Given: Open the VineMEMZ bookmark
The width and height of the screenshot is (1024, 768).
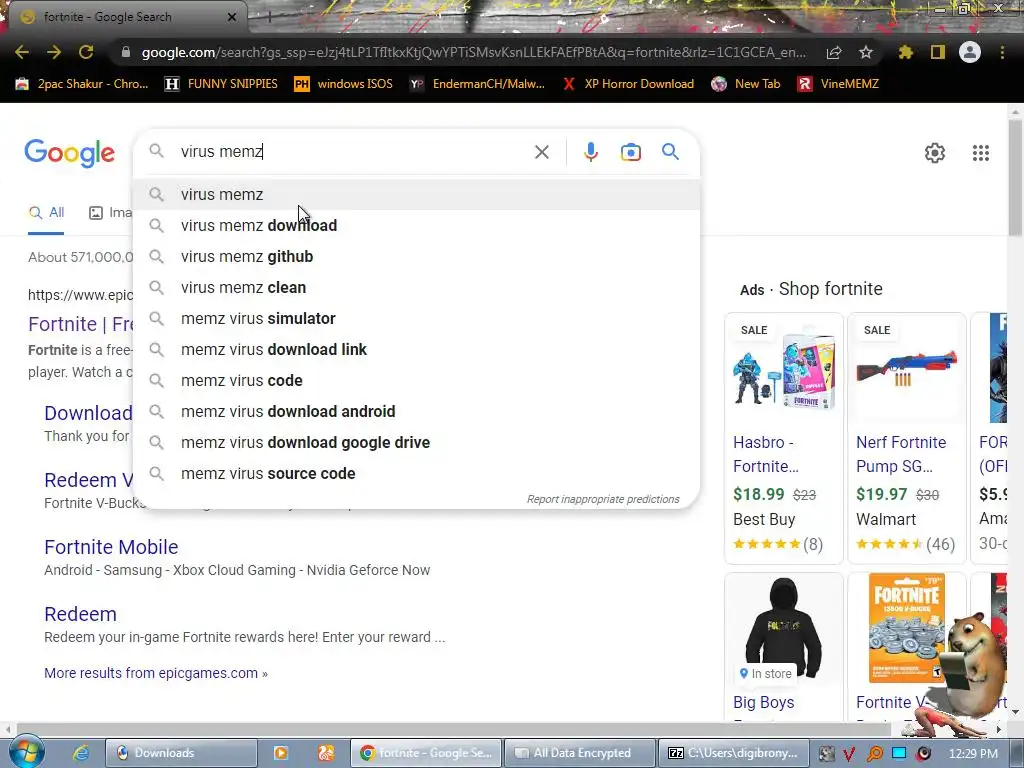Looking at the screenshot, I should pos(839,84).
